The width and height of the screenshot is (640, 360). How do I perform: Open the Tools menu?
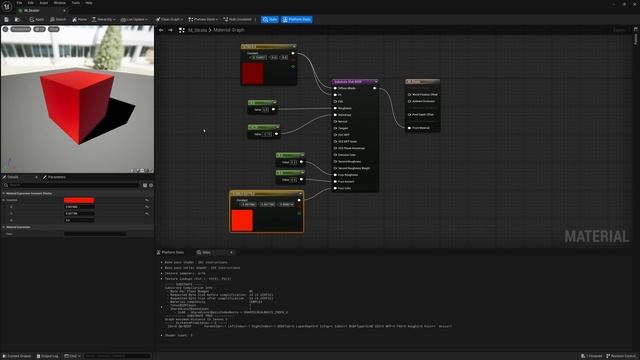pos(76,3)
